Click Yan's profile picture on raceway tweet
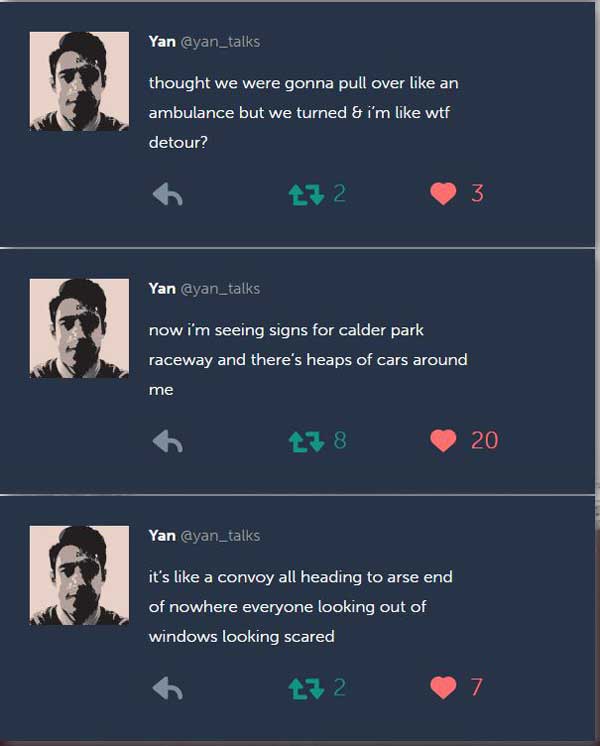The image size is (600, 746). click(x=79, y=328)
